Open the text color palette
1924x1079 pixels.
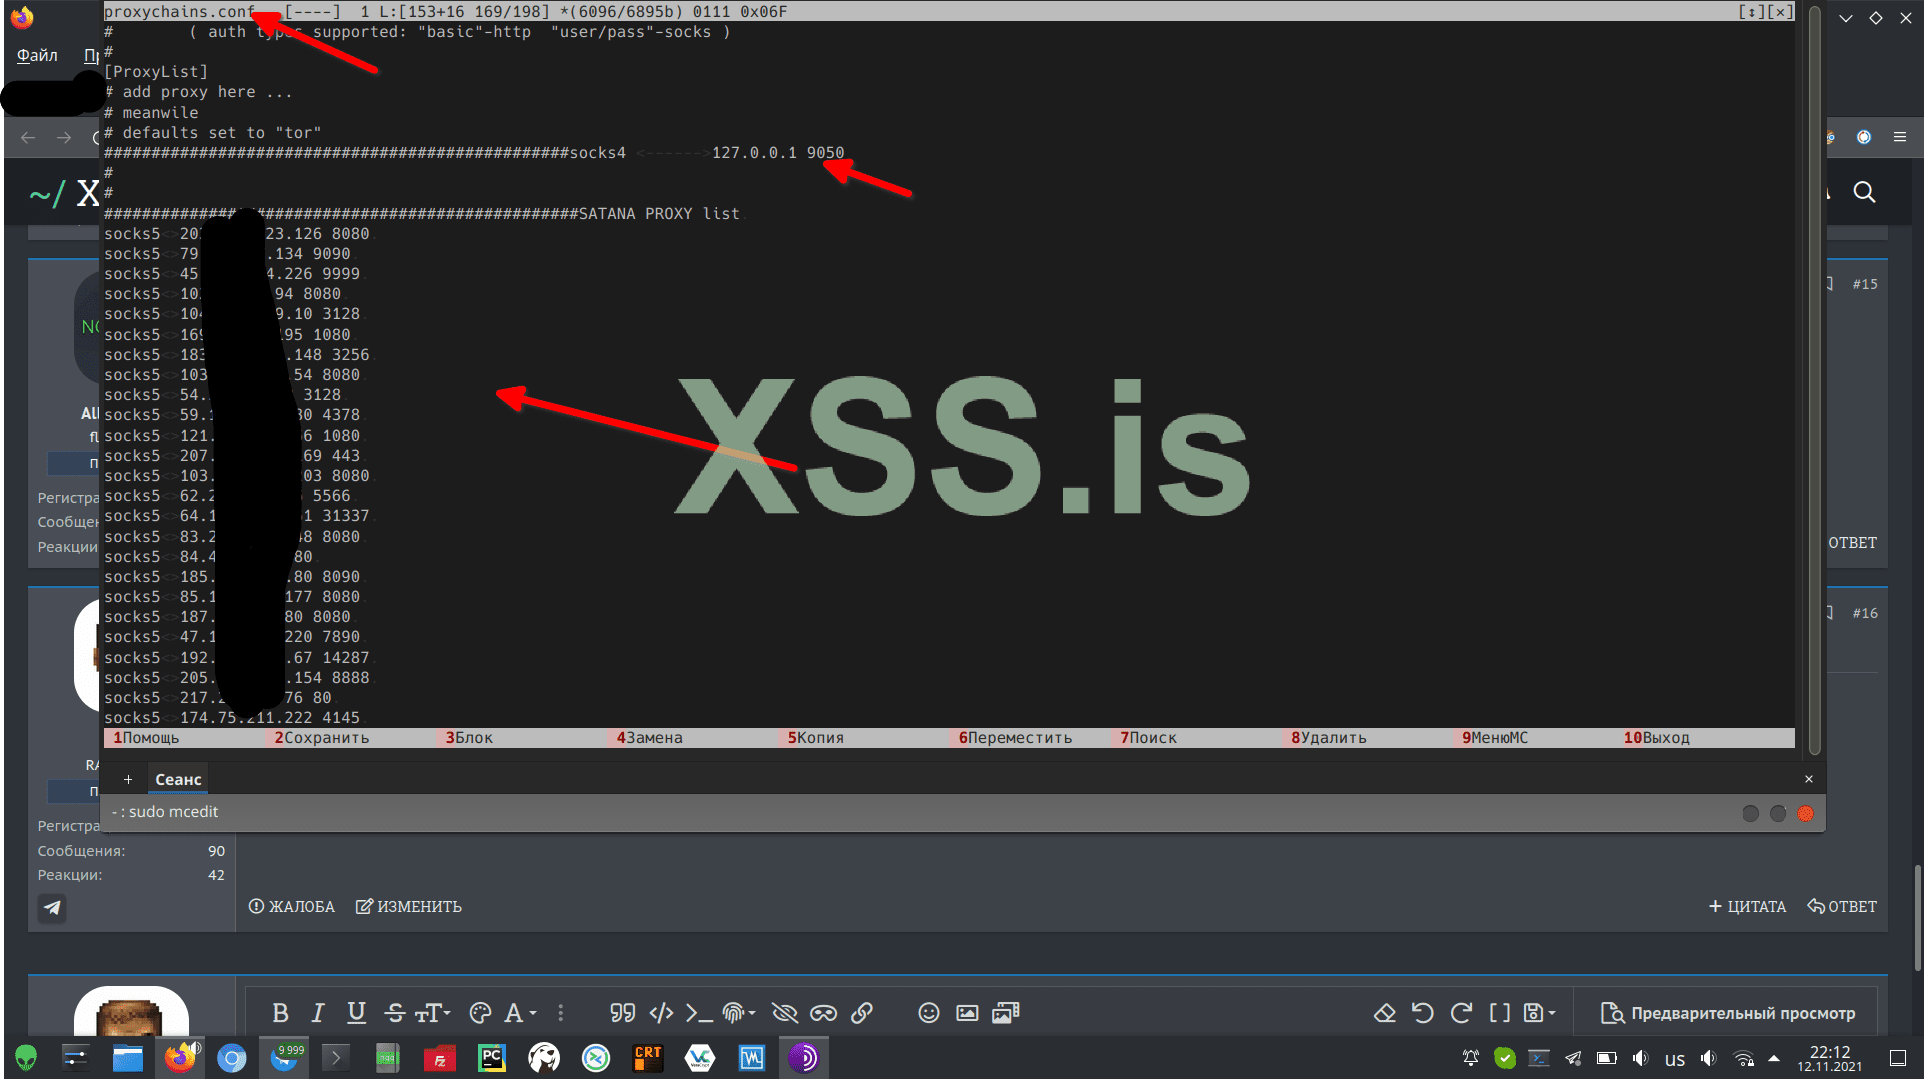pyautogui.click(x=480, y=1013)
